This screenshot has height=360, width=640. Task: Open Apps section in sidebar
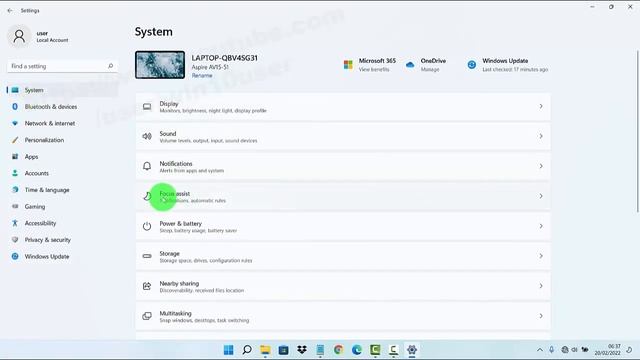click(x=62, y=157)
